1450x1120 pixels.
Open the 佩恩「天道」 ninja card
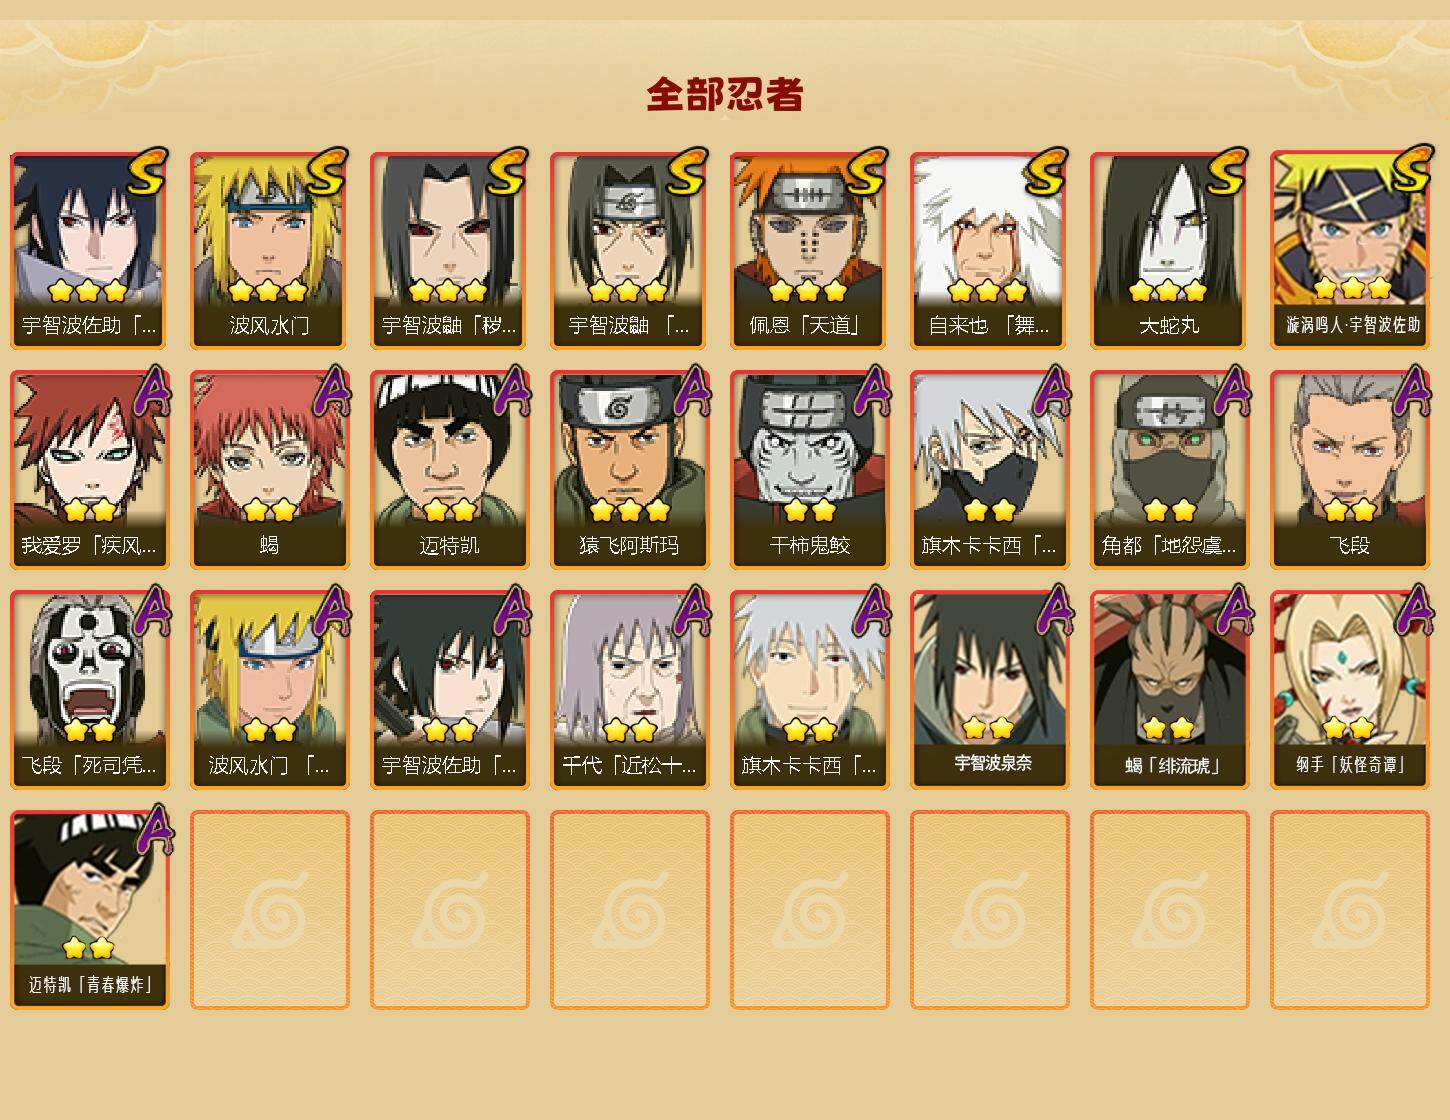pyautogui.click(x=809, y=250)
